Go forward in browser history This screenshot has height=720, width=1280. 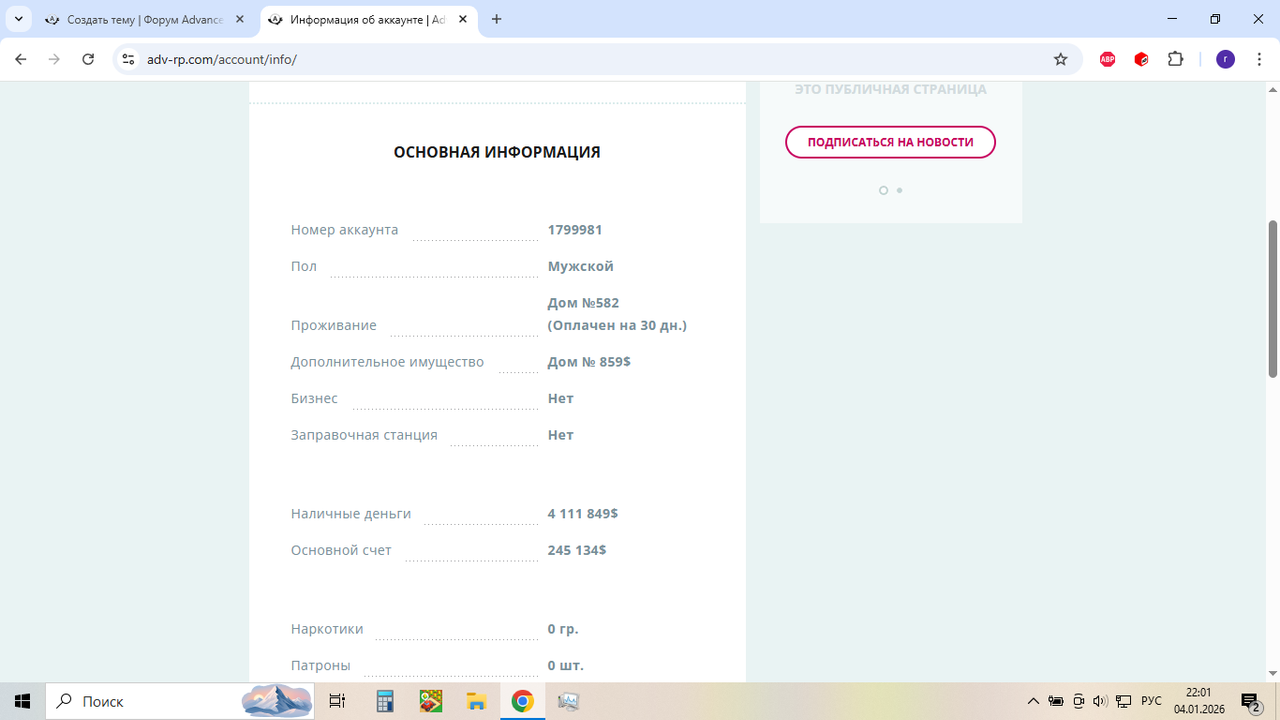coord(54,59)
